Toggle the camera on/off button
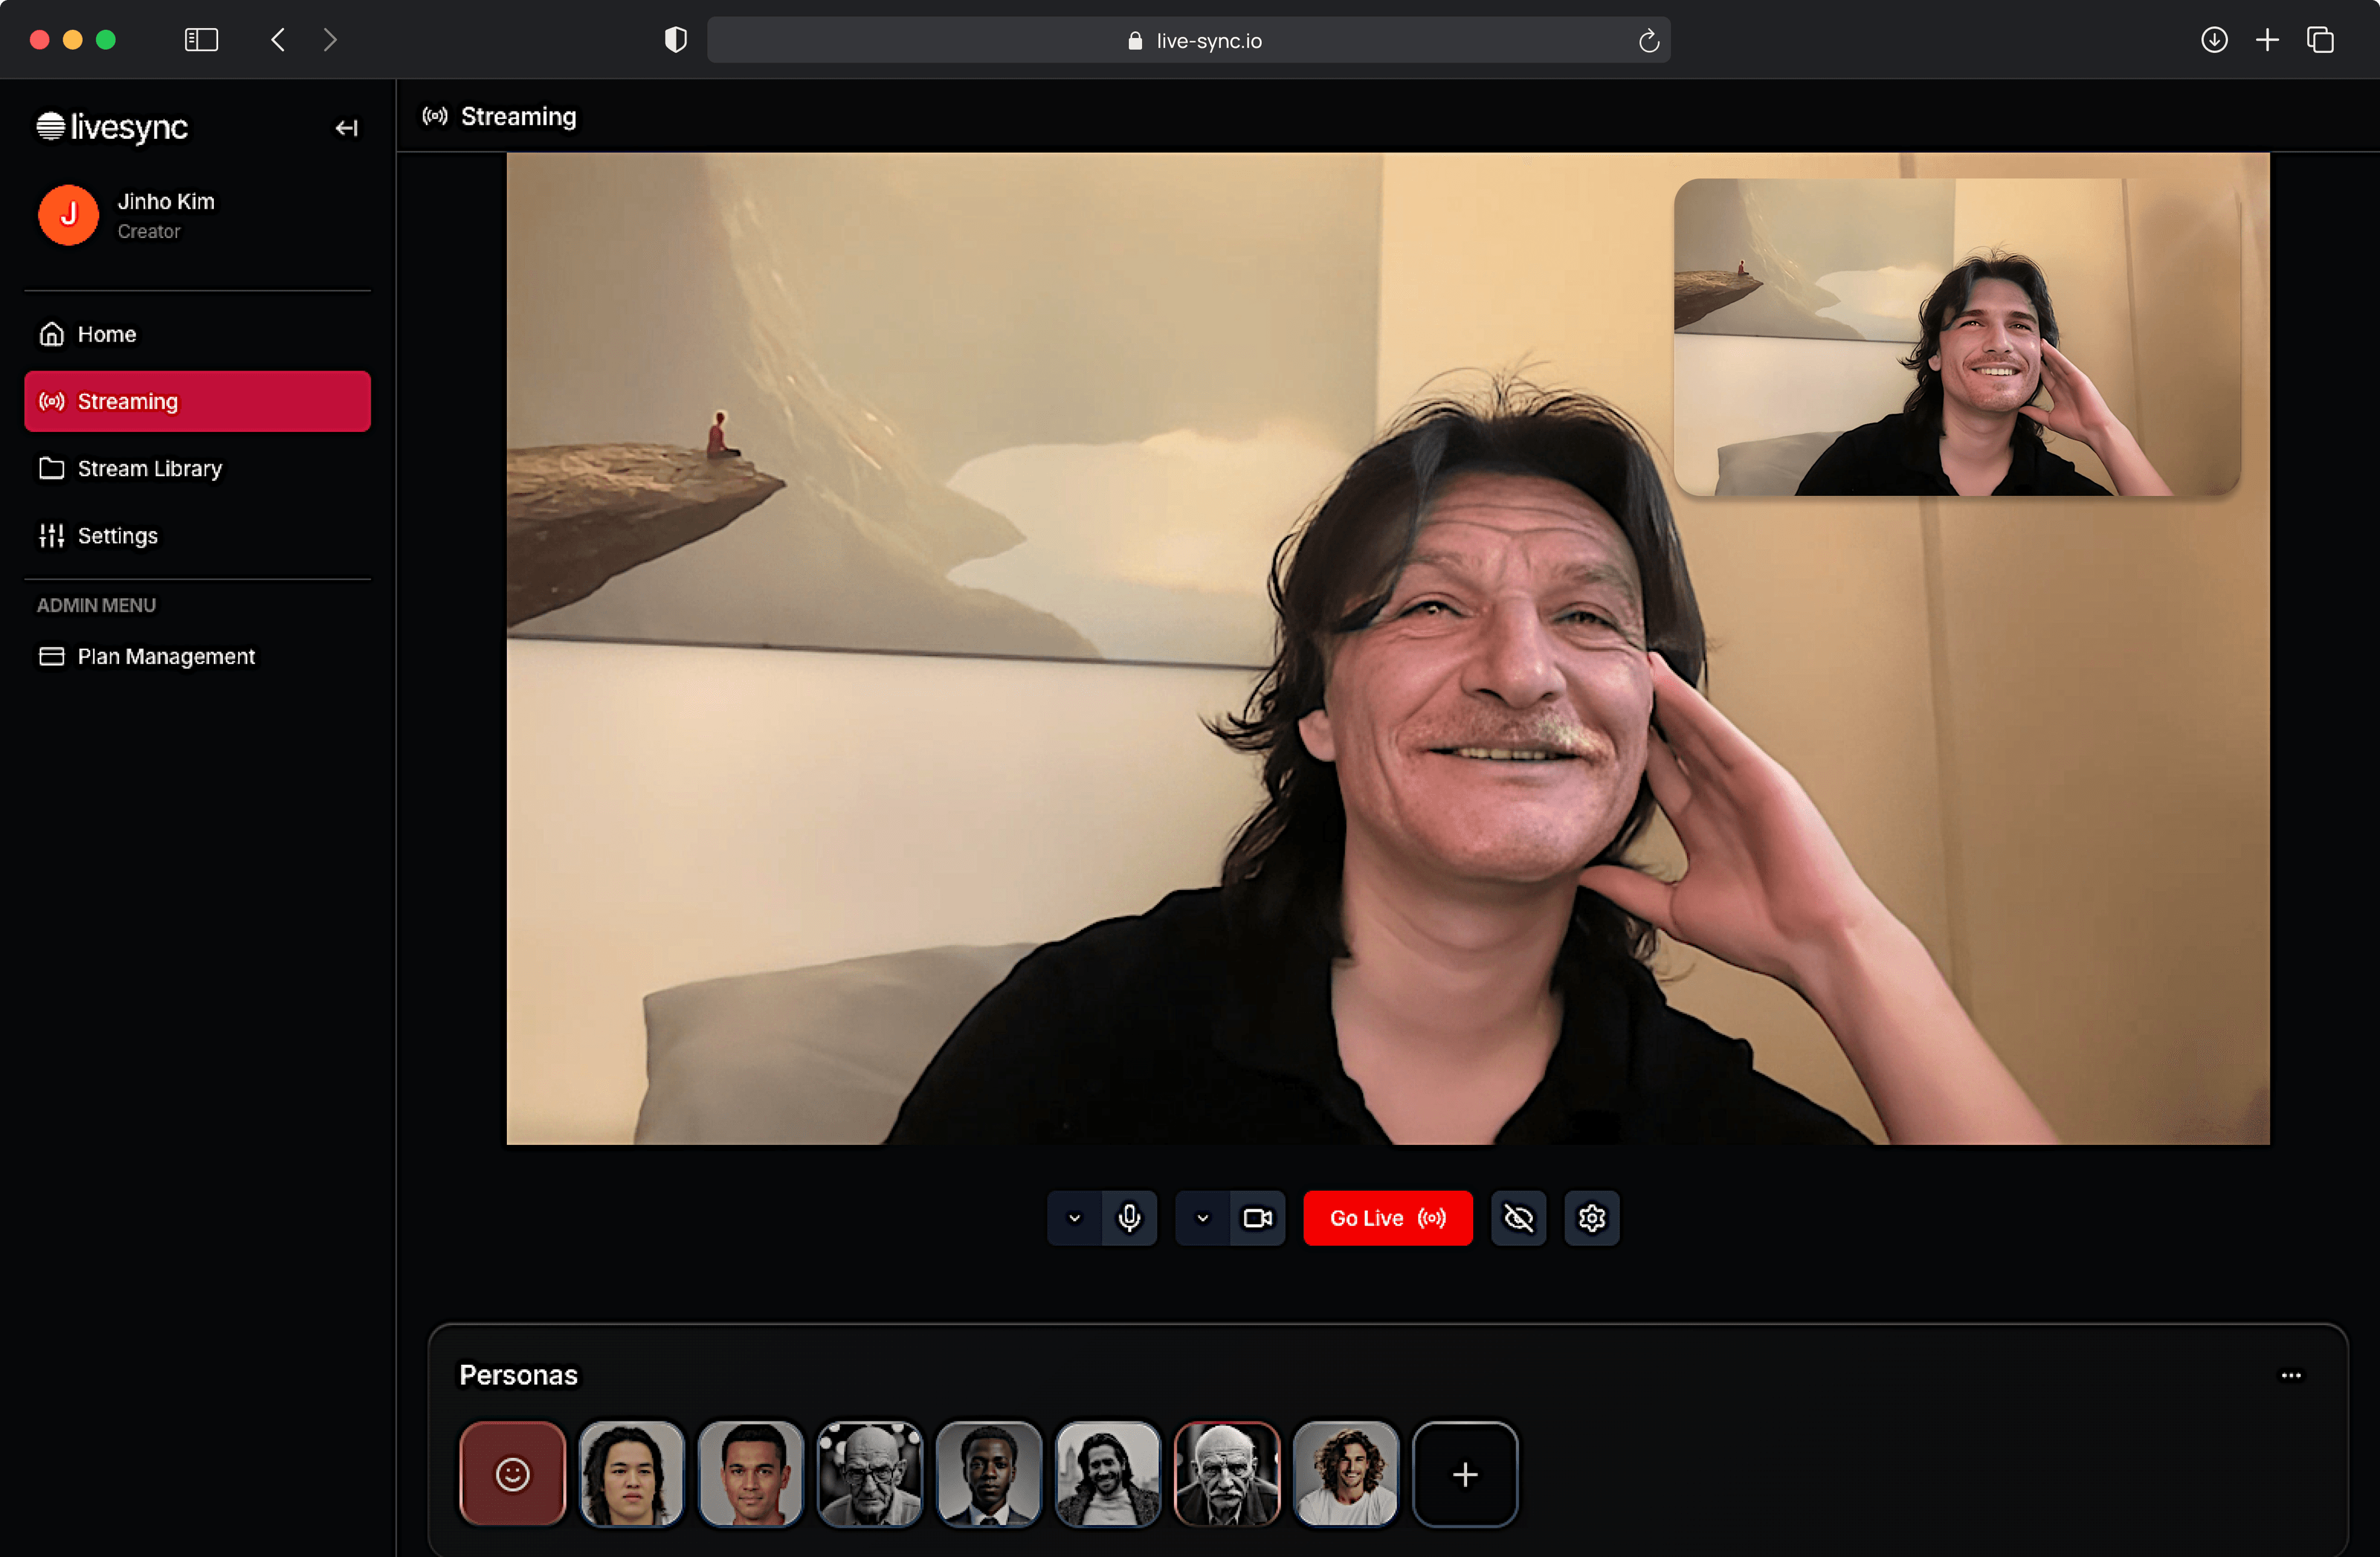Viewport: 2380px width, 1557px height. [x=1257, y=1217]
